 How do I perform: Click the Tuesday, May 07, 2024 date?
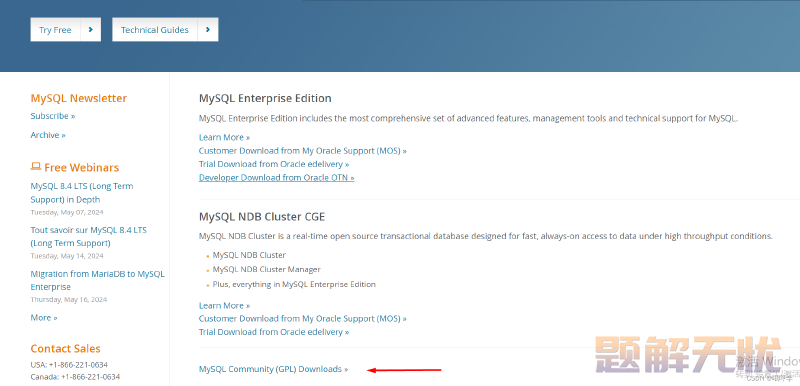coord(67,212)
